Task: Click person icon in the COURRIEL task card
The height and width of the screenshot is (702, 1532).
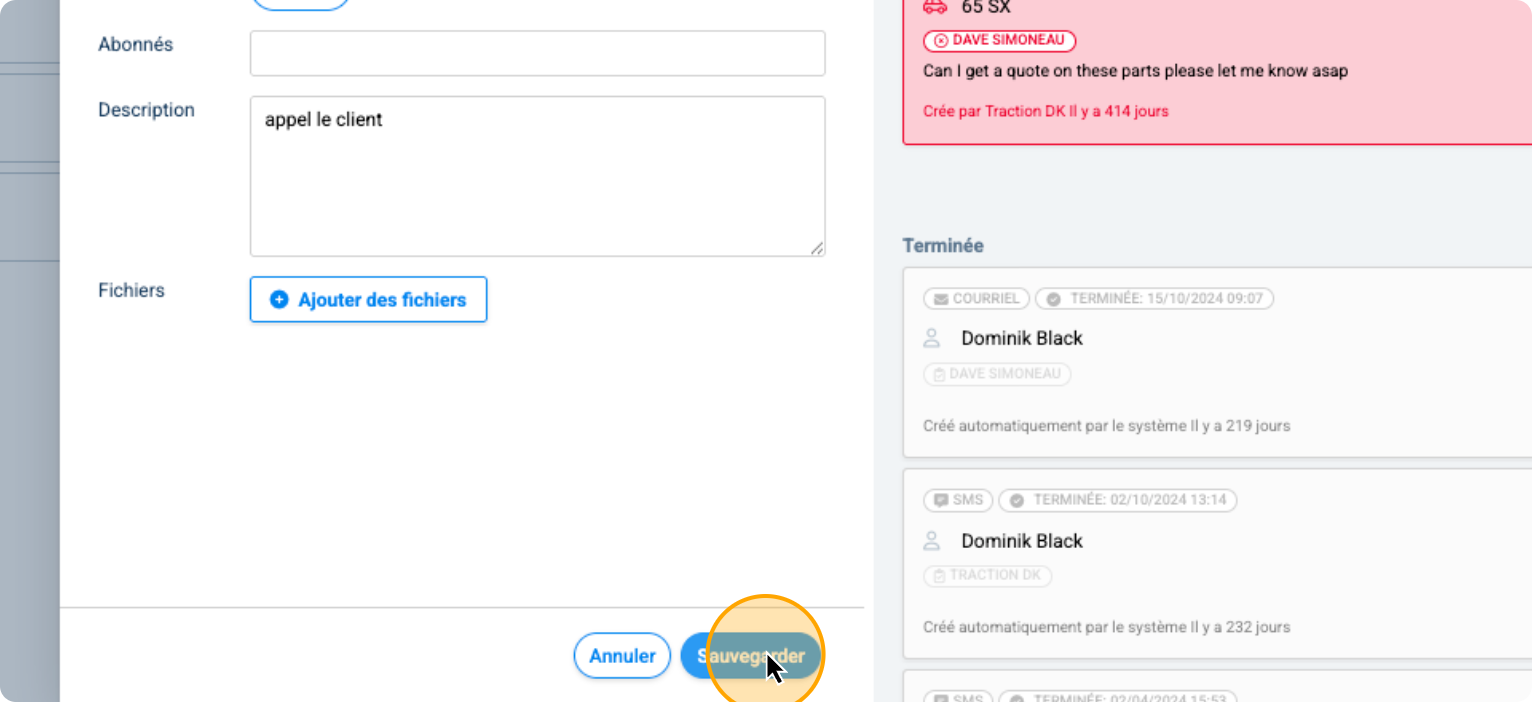Action: (x=932, y=338)
